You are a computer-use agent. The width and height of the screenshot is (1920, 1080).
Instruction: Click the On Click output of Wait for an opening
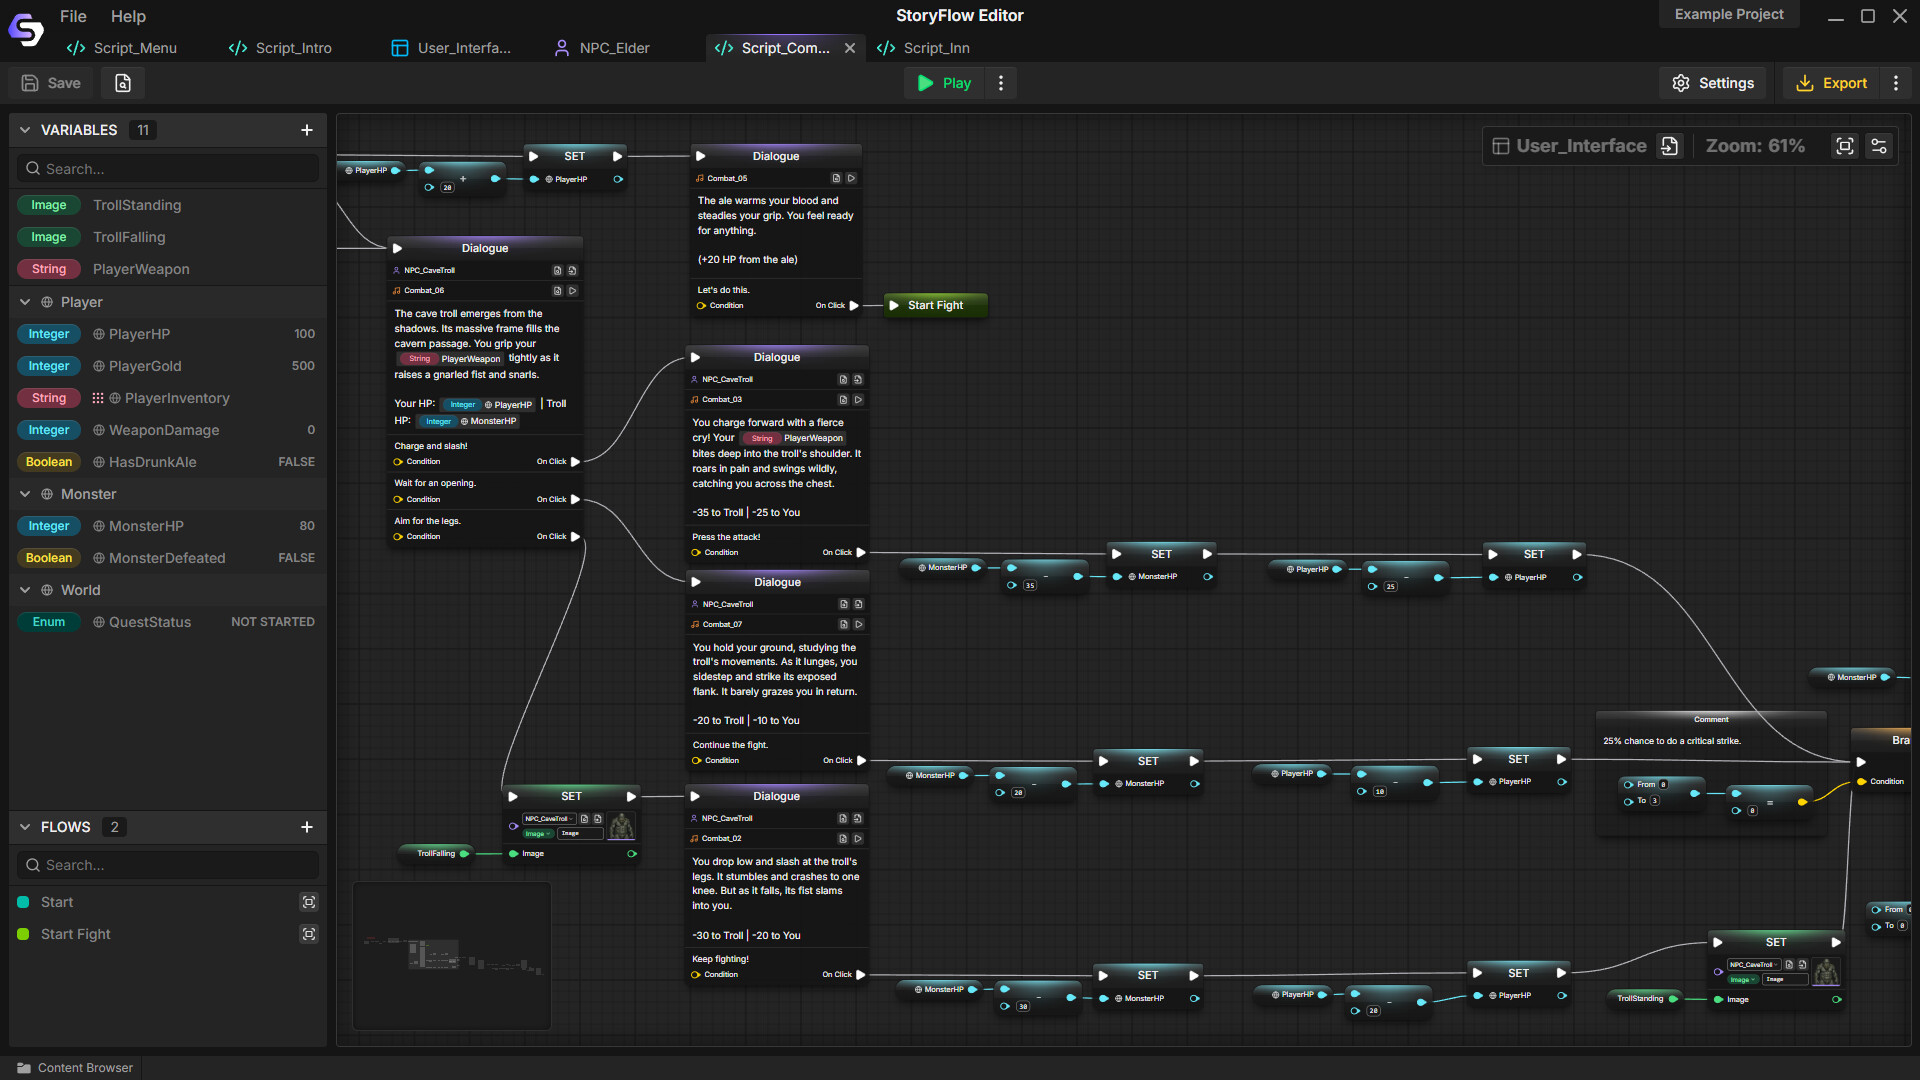coord(575,500)
